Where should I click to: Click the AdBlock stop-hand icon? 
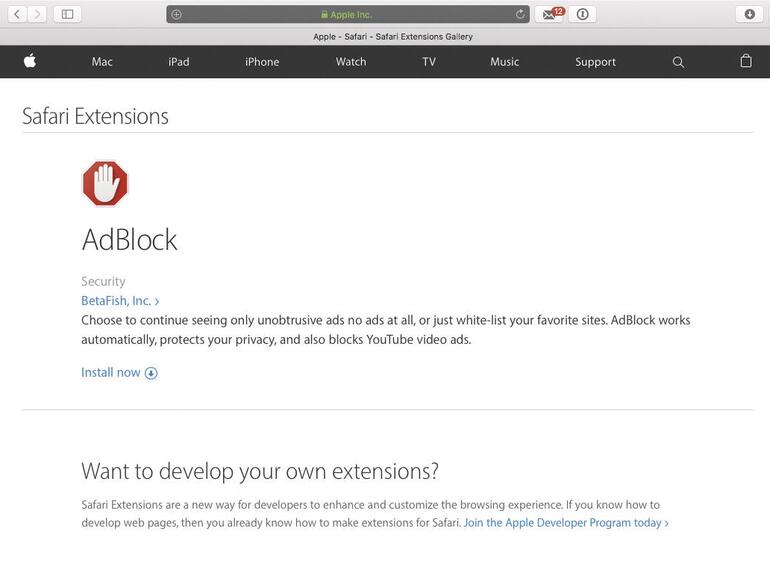click(105, 183)
